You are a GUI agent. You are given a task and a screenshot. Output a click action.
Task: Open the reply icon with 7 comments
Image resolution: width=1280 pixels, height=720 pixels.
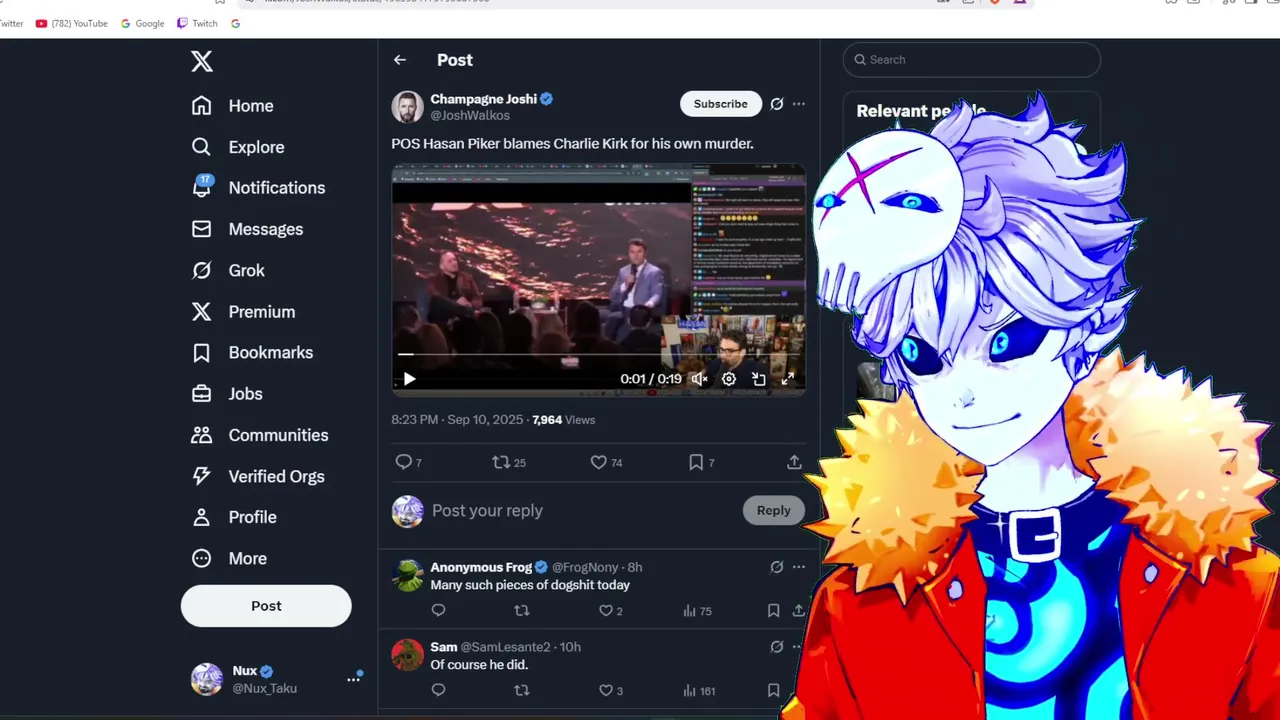(x=404, y=462)
